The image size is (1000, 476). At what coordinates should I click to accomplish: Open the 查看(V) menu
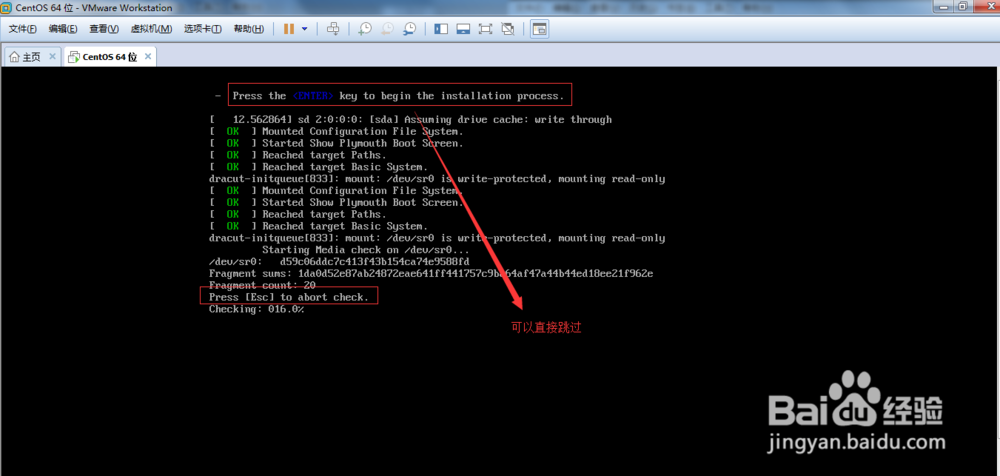pos(104,29)
